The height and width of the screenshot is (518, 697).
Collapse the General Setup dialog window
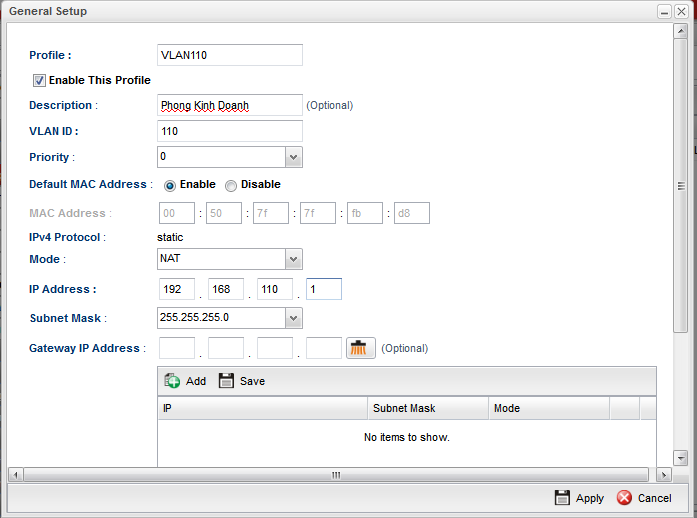pyautogui.click(x=664, y=11)
